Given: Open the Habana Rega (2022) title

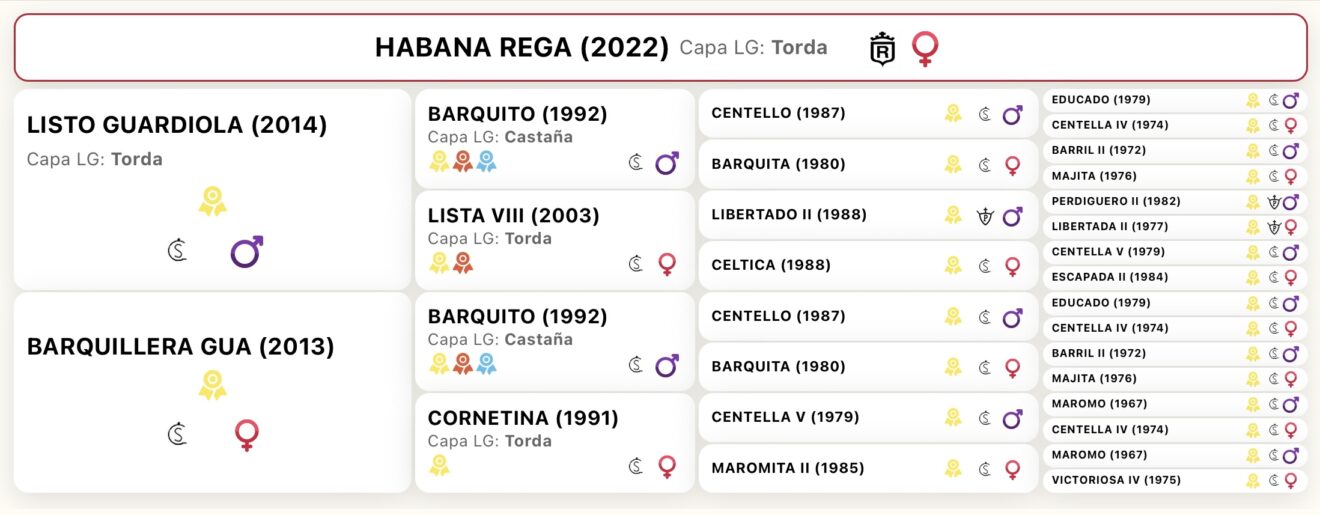Looking at the screenshot, I should coord(522,47).
